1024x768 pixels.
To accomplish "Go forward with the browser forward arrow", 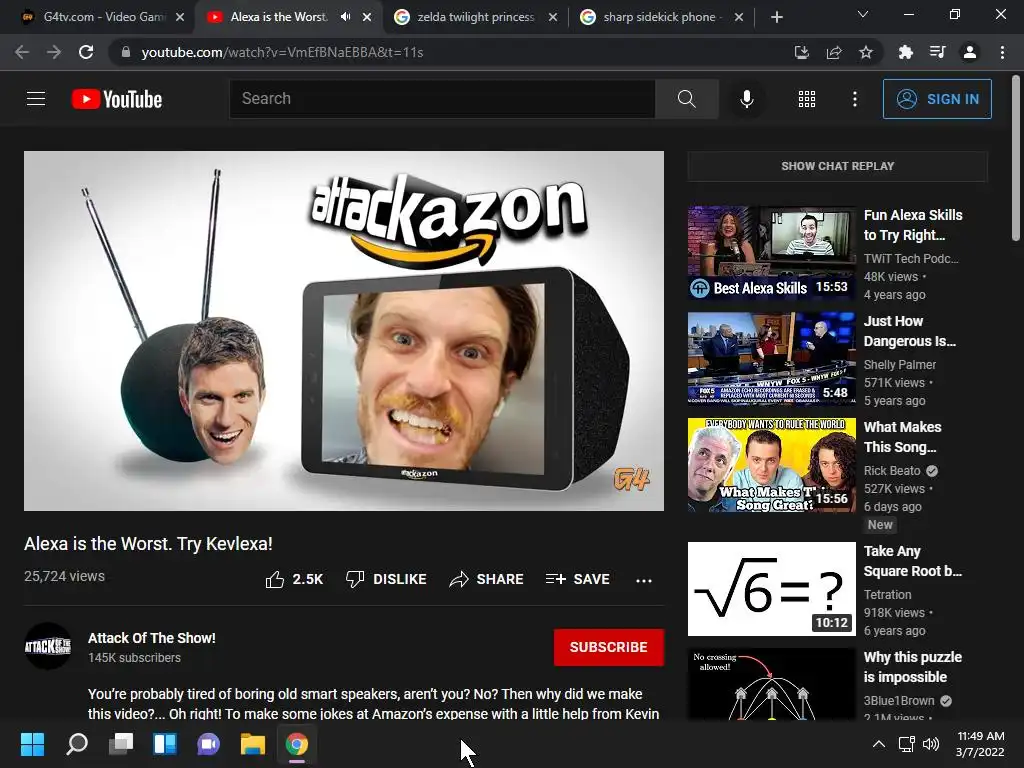I will (x=54, y=52).
